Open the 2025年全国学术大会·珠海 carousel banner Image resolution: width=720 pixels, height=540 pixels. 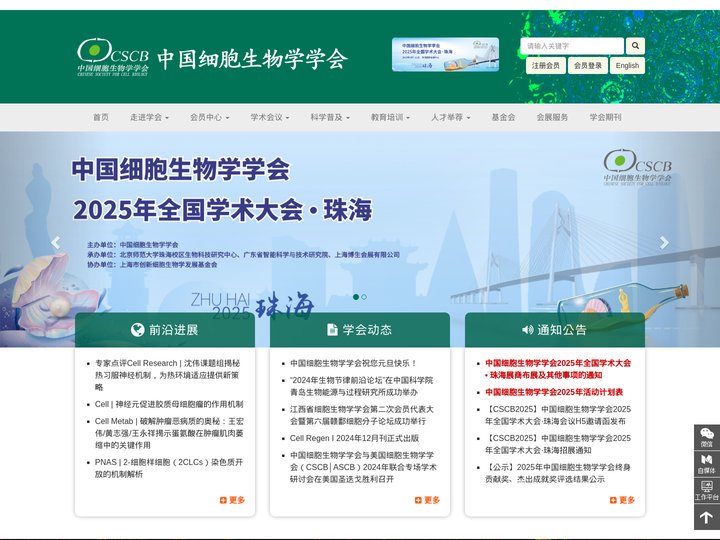coord(360,239)
